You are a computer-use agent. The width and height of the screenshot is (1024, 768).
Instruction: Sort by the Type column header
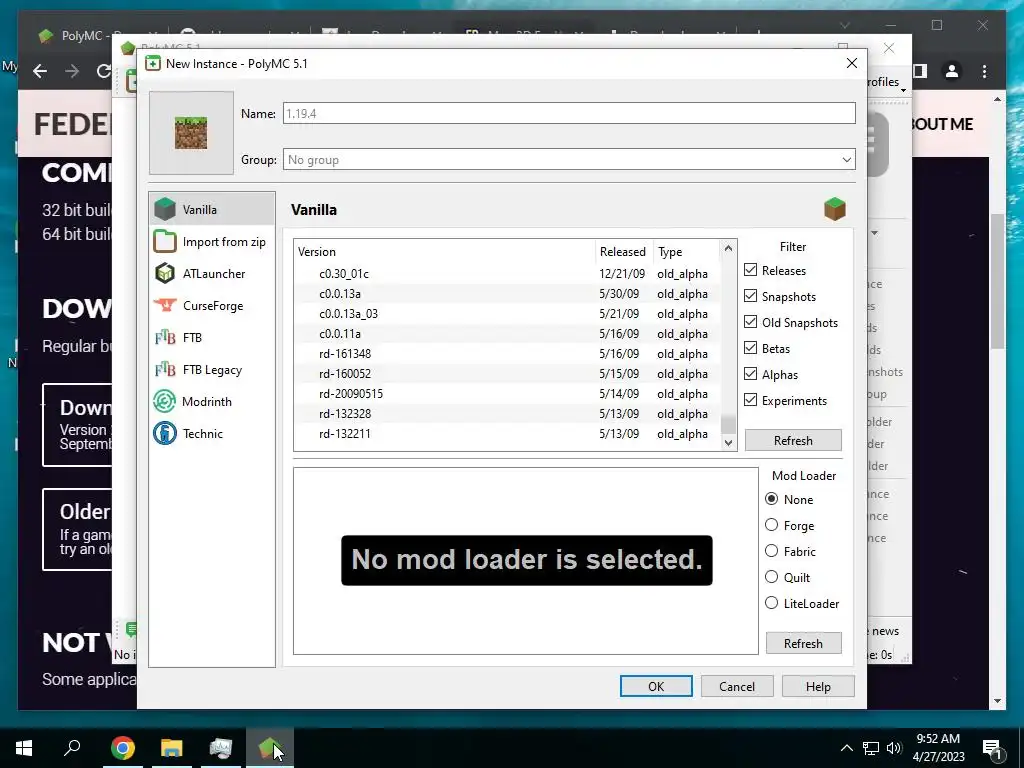(686, 251)
